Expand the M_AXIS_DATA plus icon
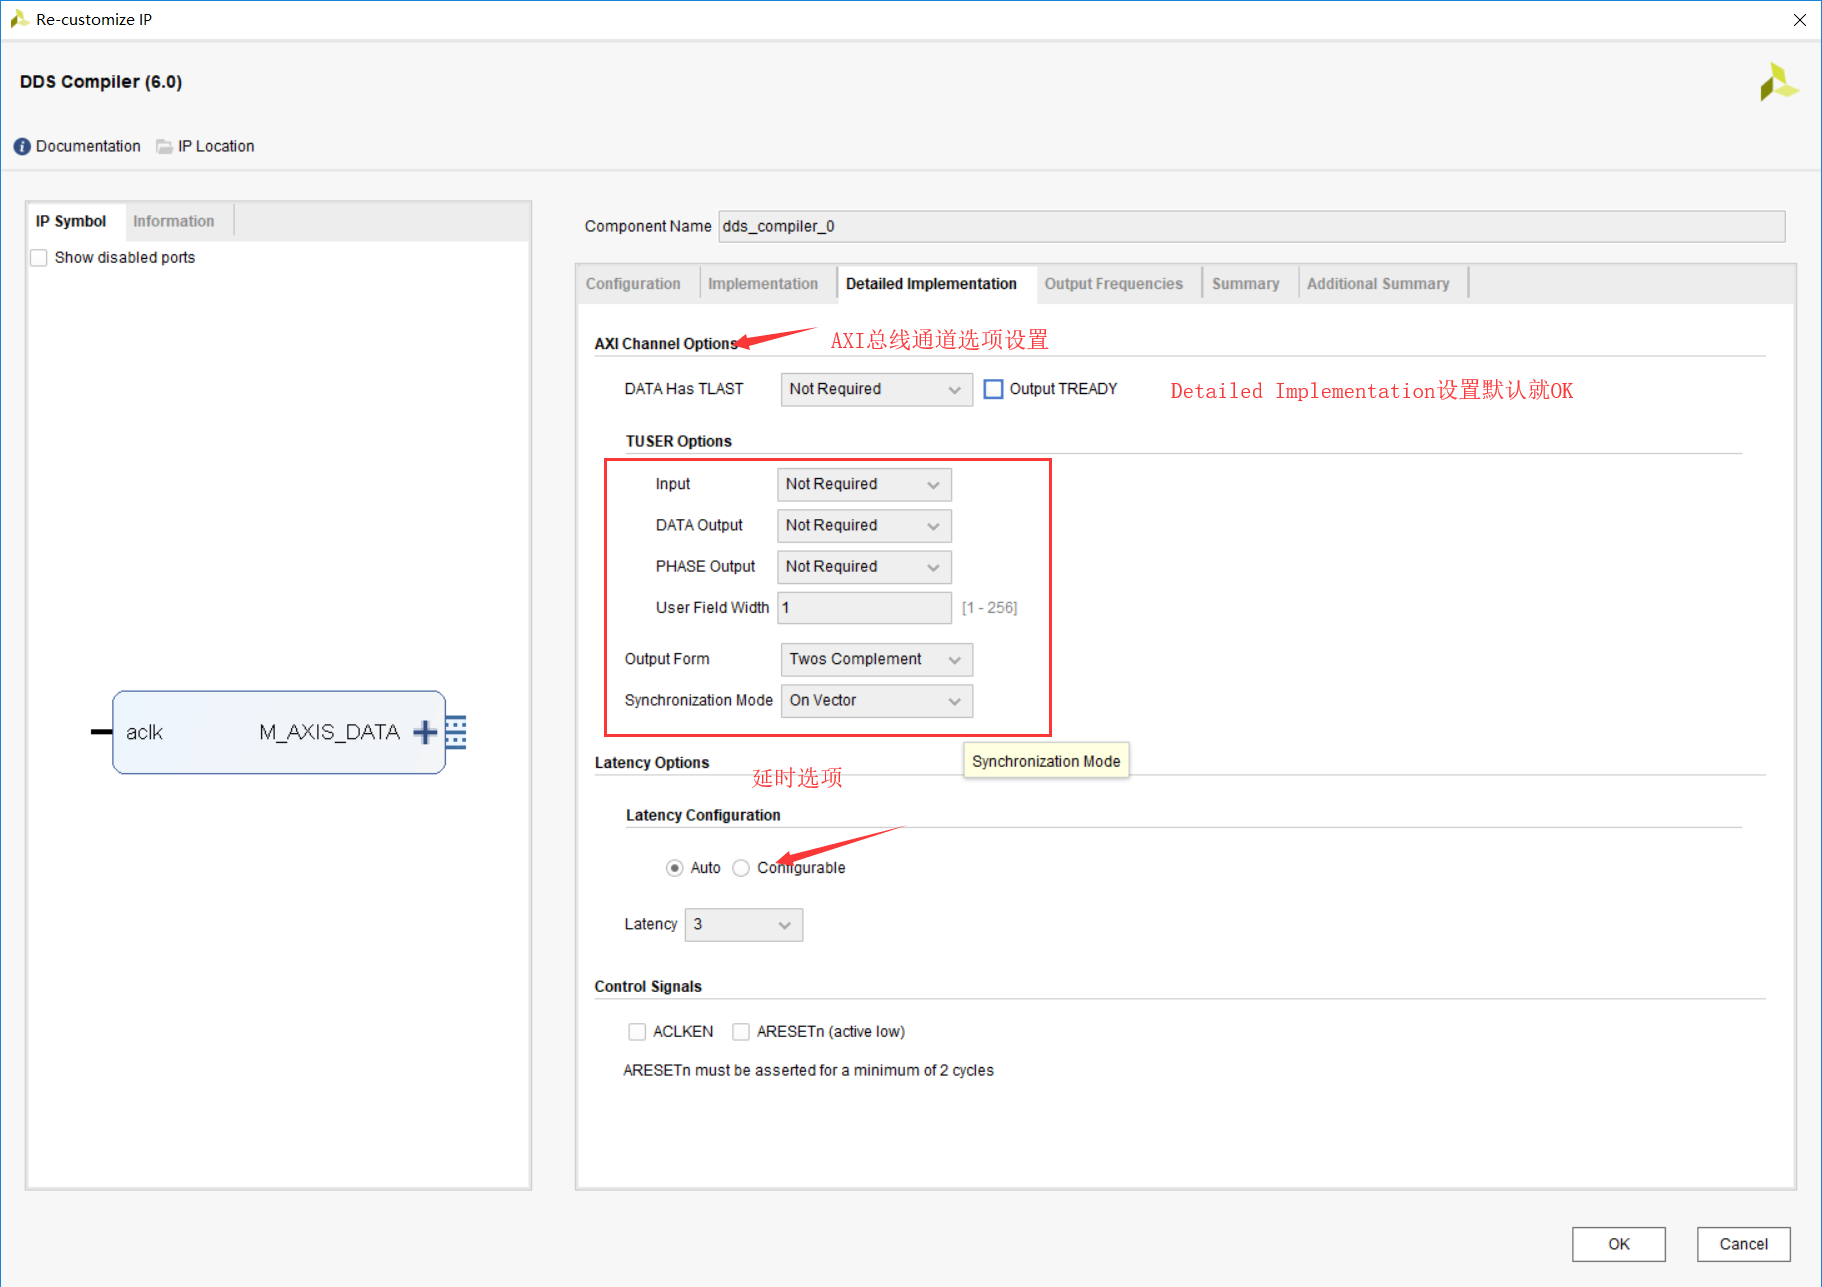This screenshot has width=1822, height=1287. (425, 732)
